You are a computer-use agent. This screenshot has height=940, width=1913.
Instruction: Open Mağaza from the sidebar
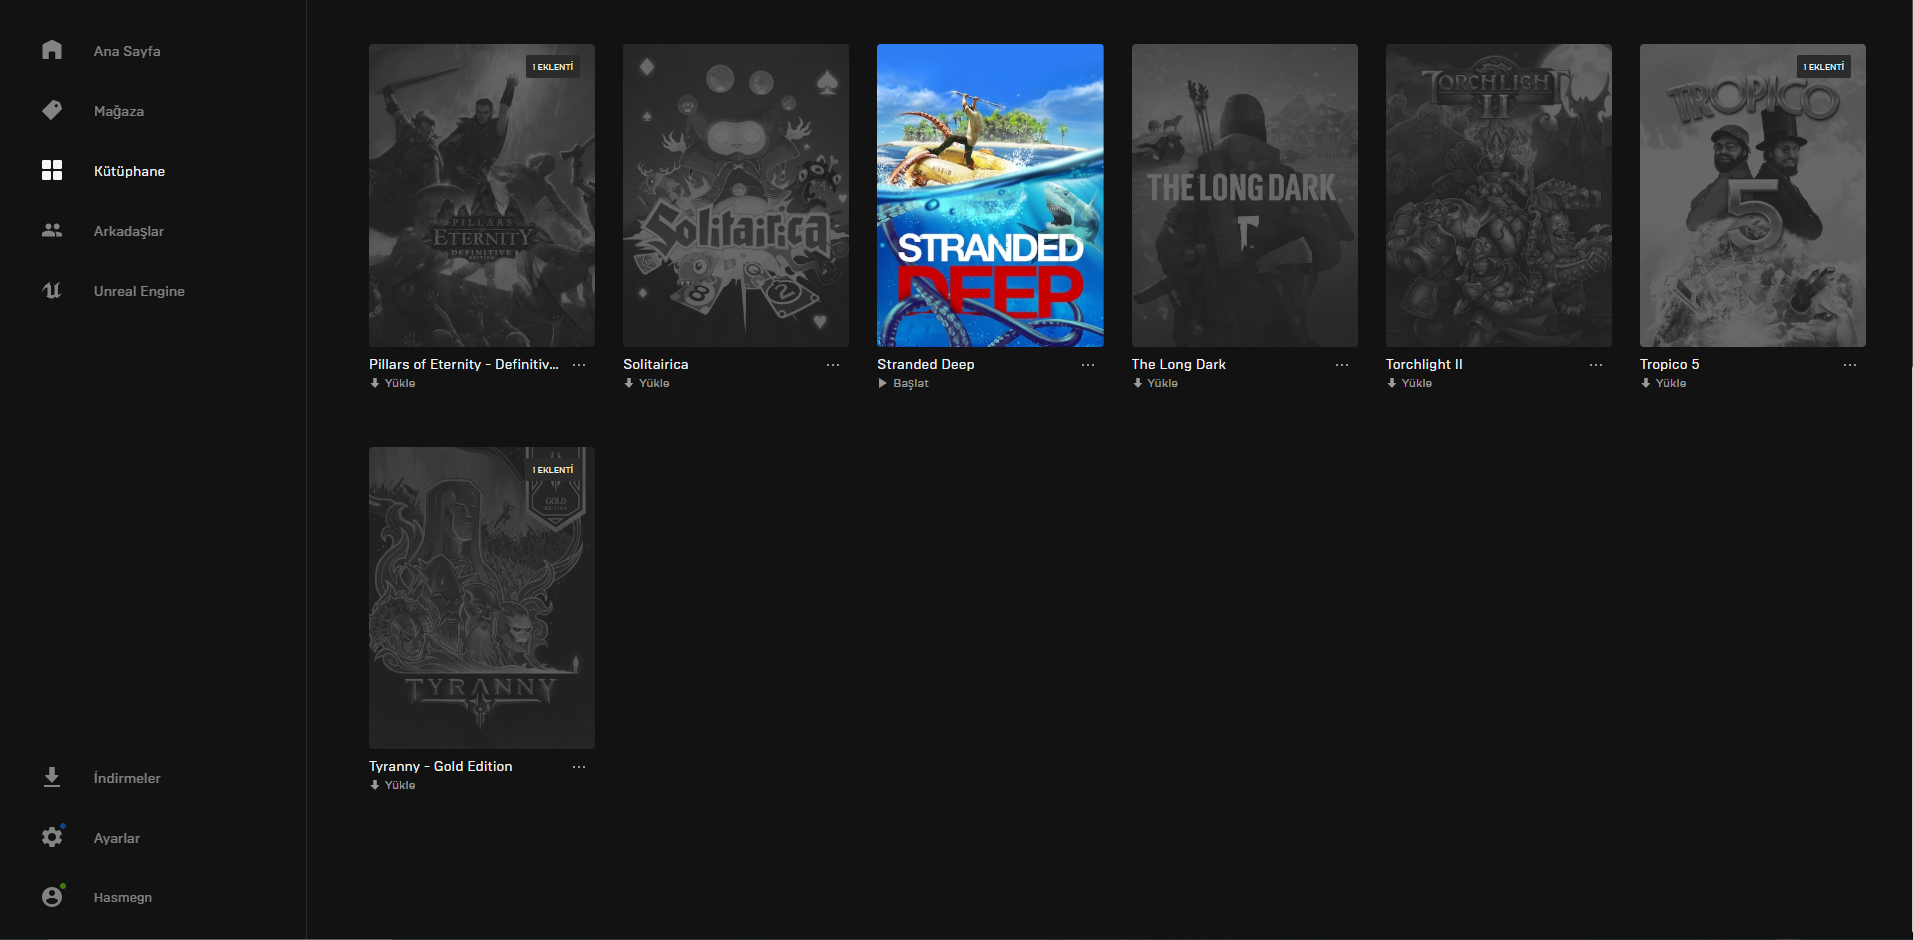119,111
